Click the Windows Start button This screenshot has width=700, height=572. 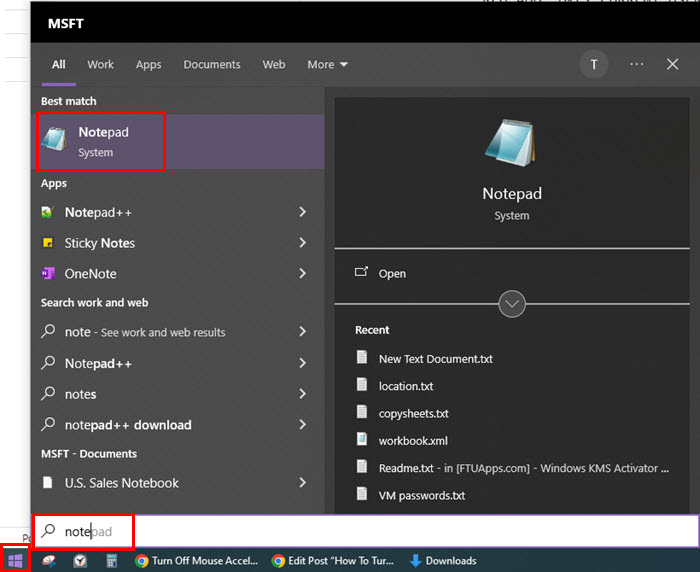[x=15, y=561]
